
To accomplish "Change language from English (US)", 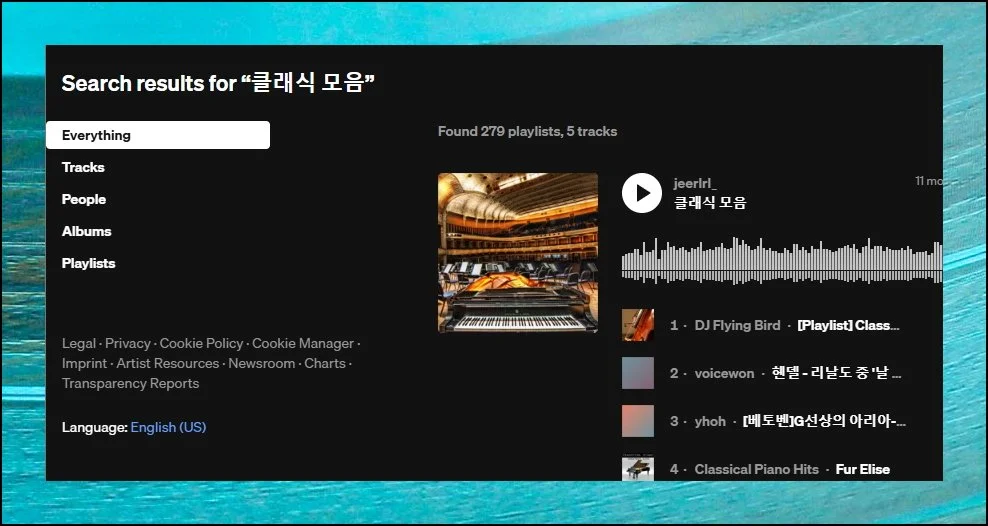I will tap(168, 427).
